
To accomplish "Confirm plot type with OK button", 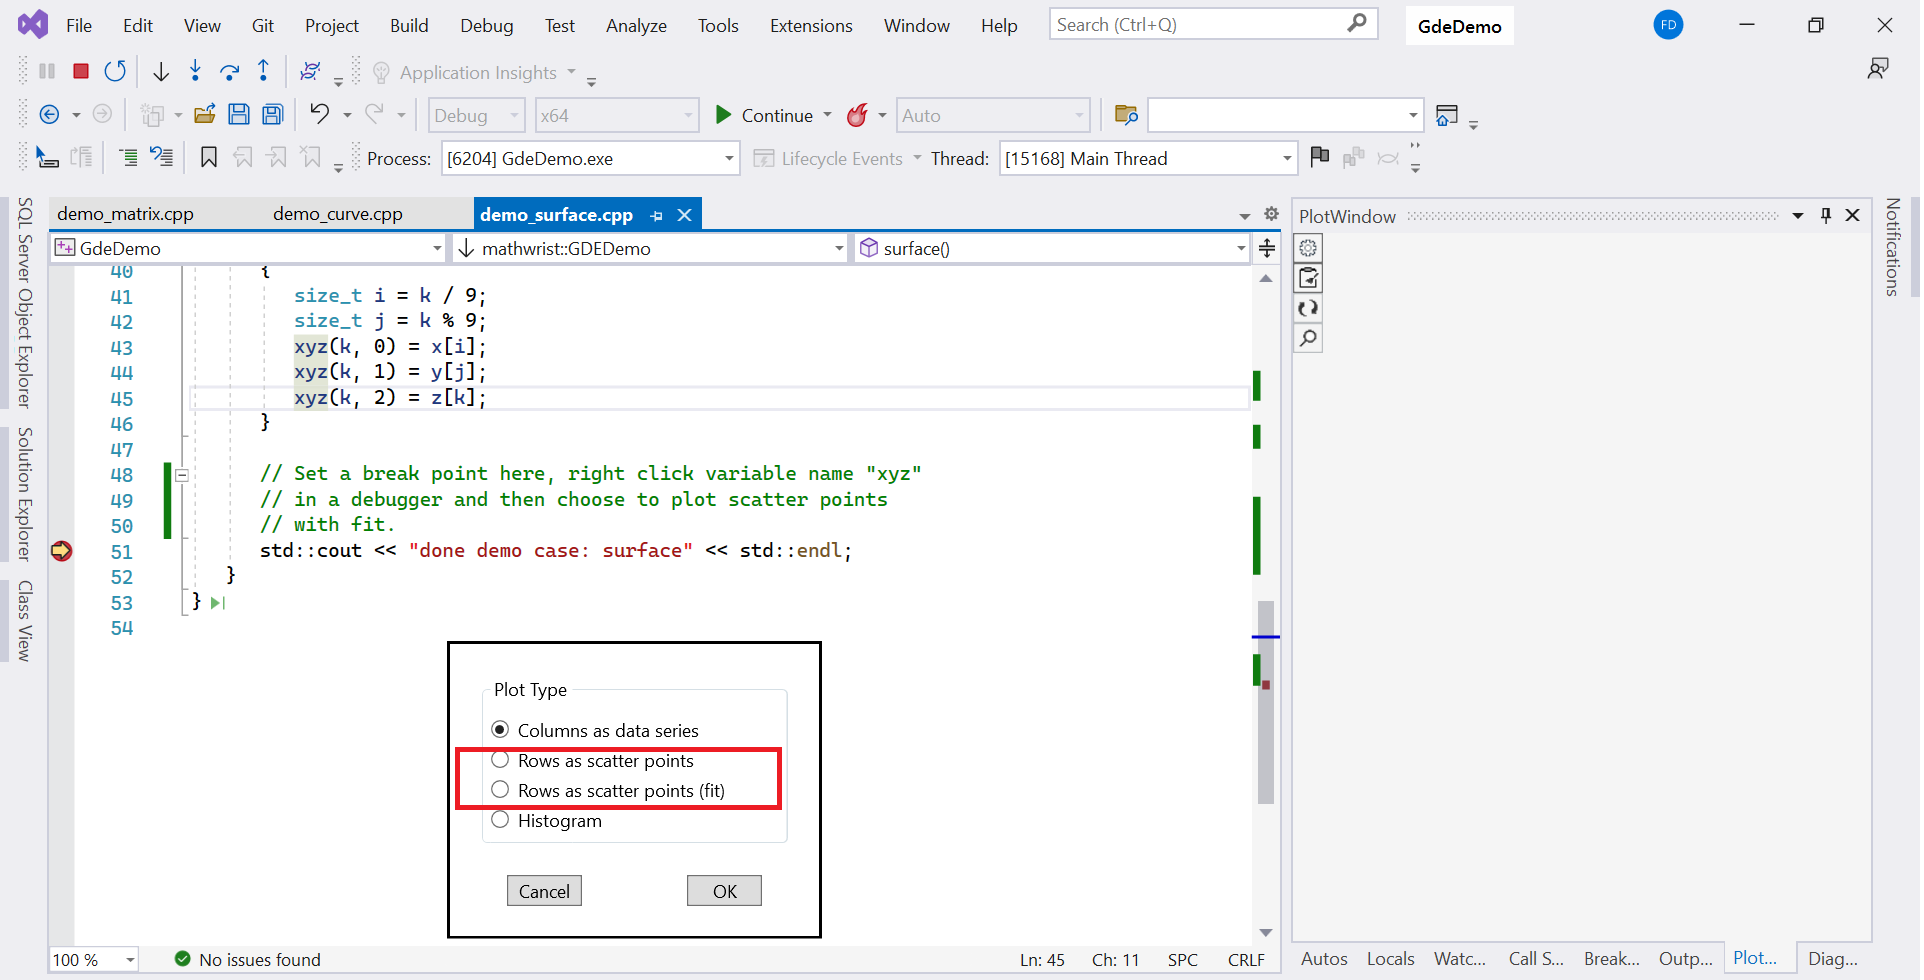I will (724, 891).
